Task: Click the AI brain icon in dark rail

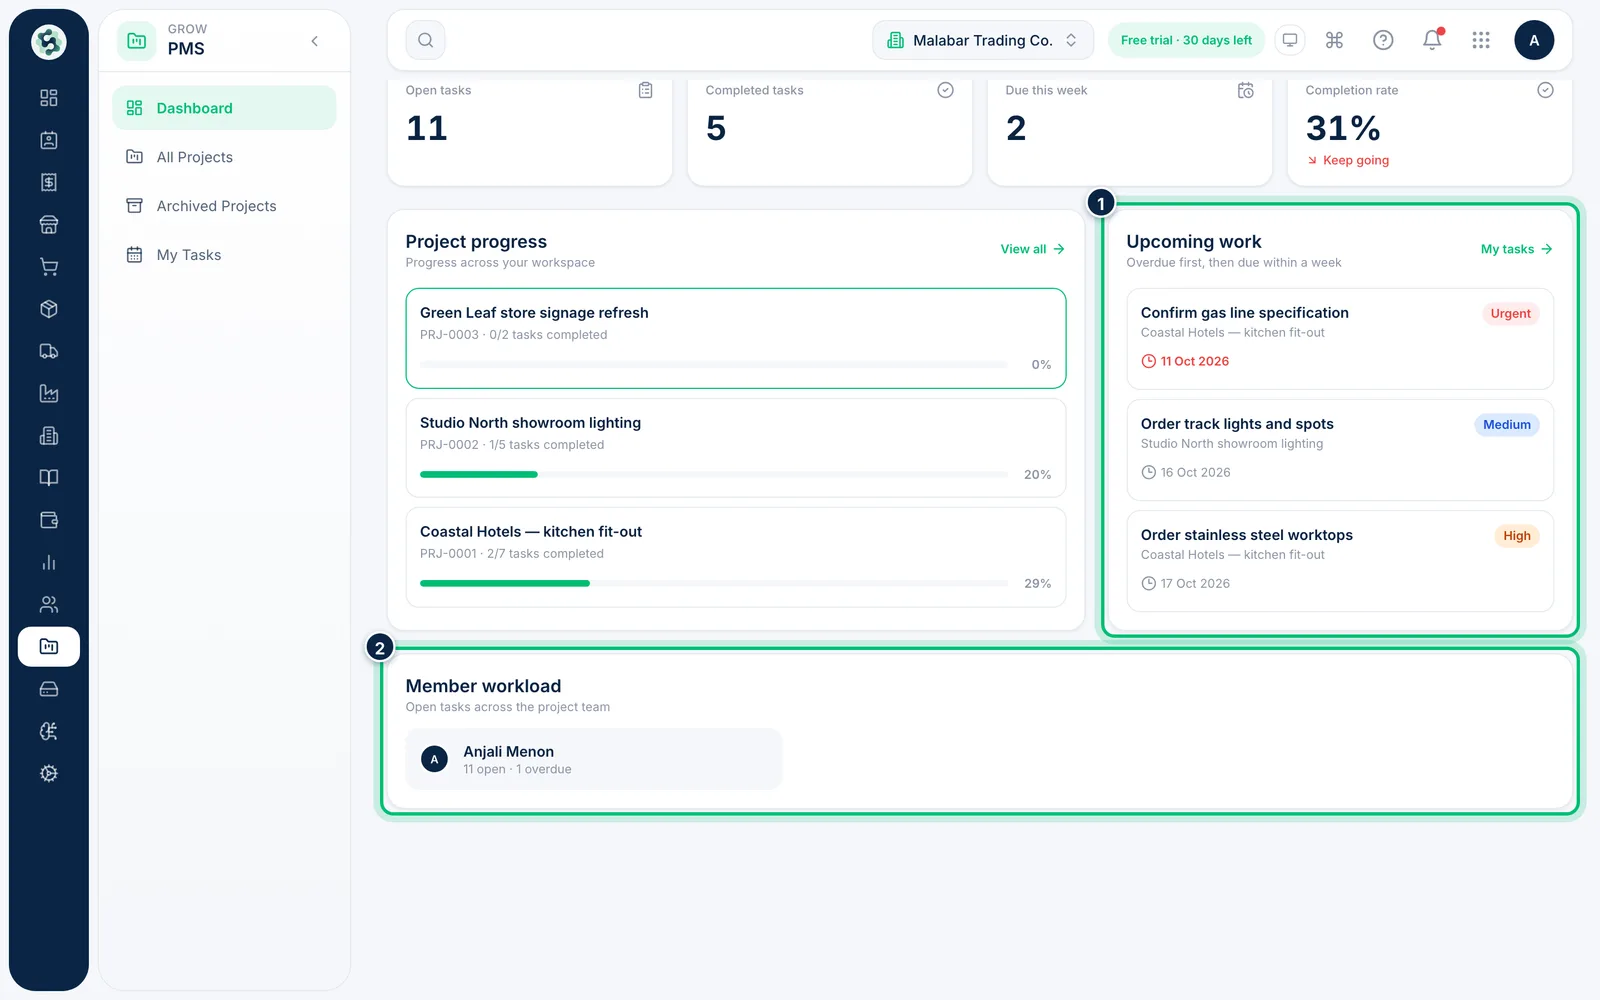Action: tap(48, 731)
